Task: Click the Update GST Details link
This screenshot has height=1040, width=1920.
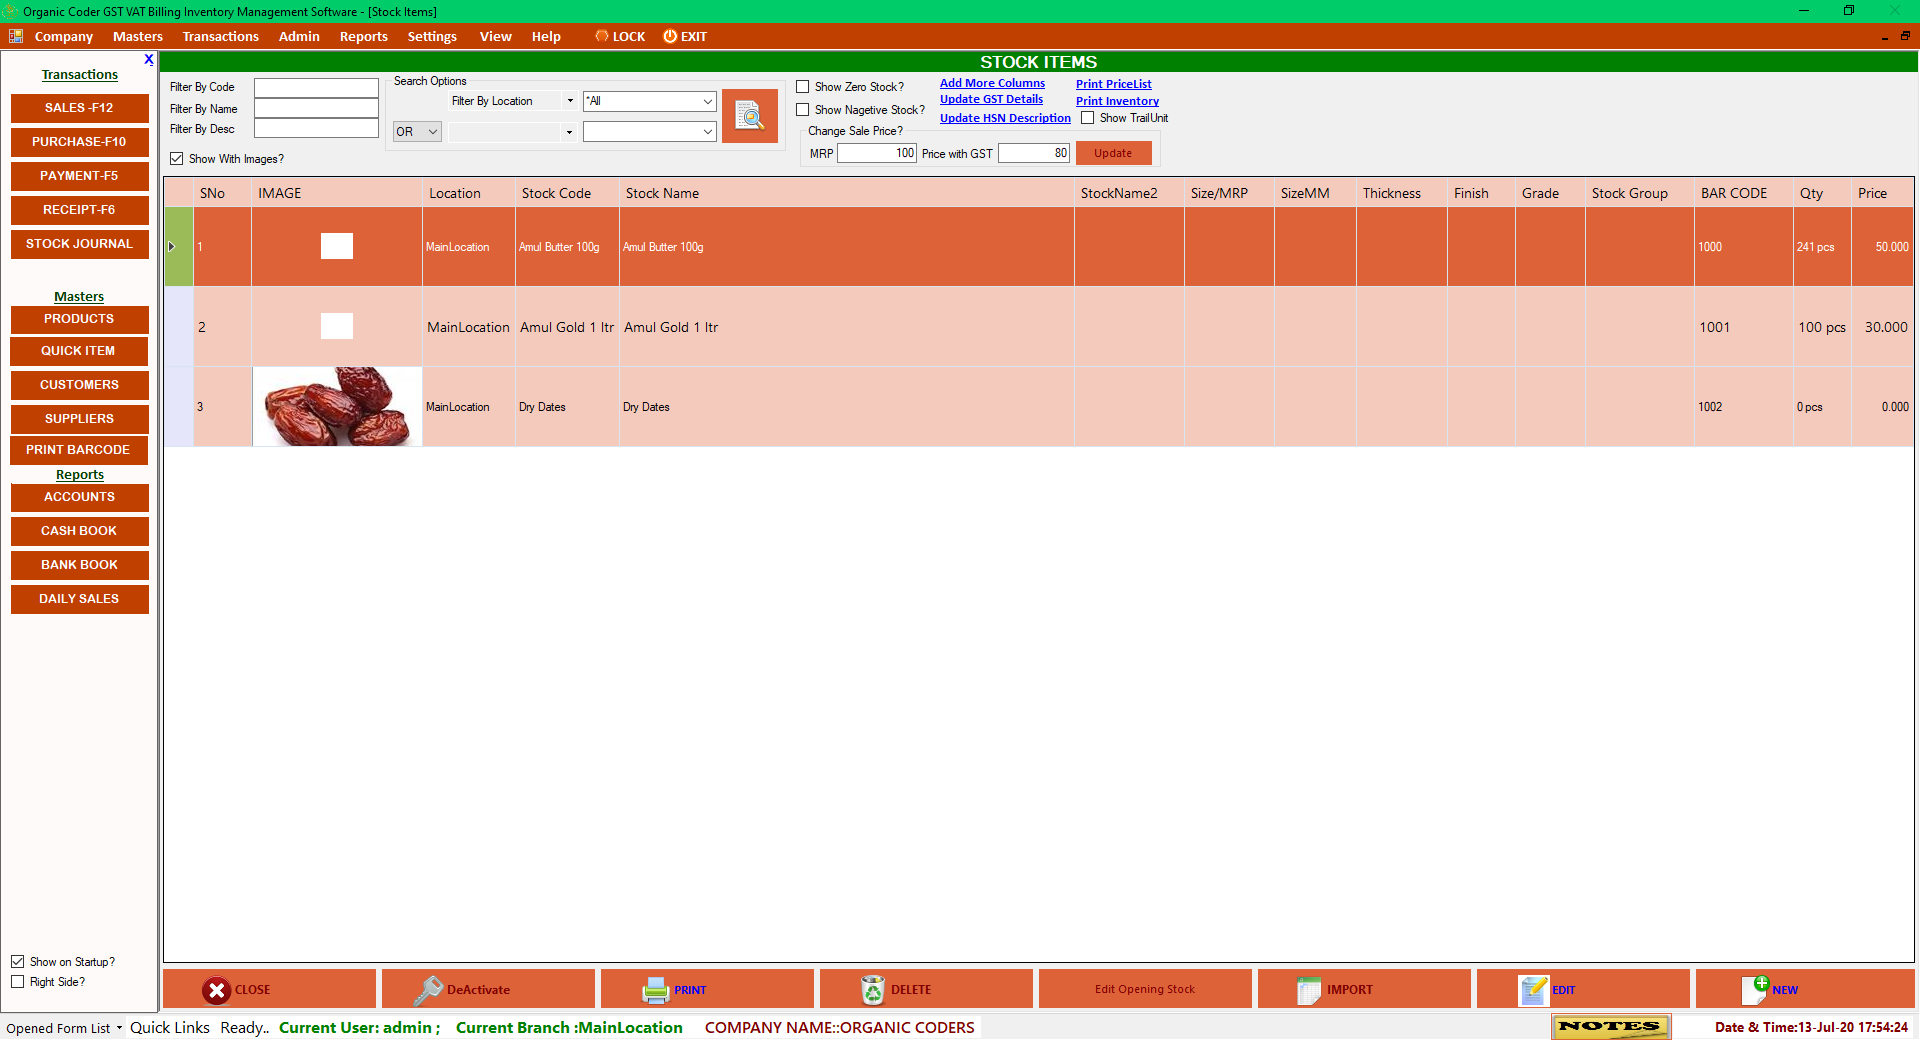Action: pos(991,99)
